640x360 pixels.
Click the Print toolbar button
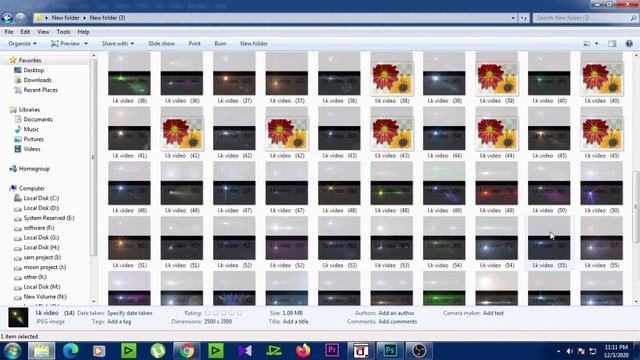194,43
